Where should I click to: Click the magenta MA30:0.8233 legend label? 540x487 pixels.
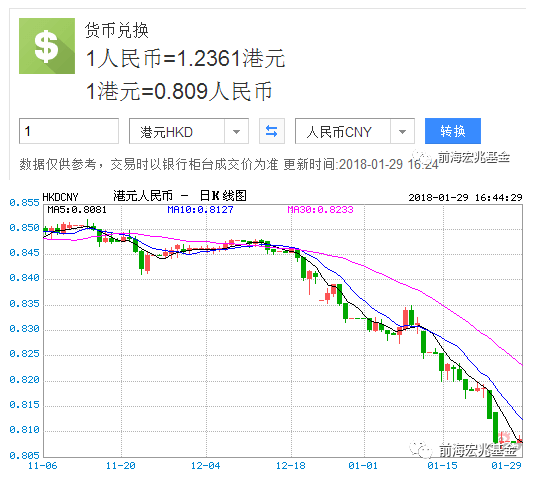point(320,210)
